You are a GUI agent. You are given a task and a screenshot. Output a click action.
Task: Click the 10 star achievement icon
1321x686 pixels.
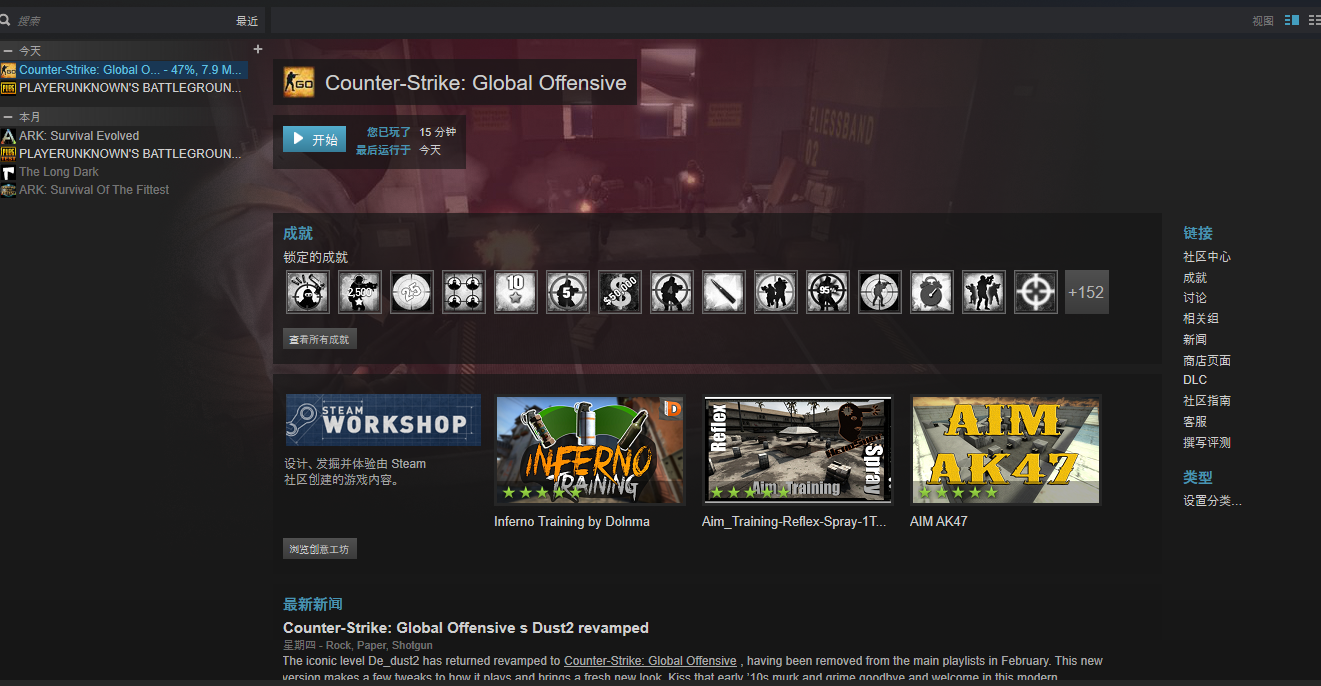click(x=516, y=292)
